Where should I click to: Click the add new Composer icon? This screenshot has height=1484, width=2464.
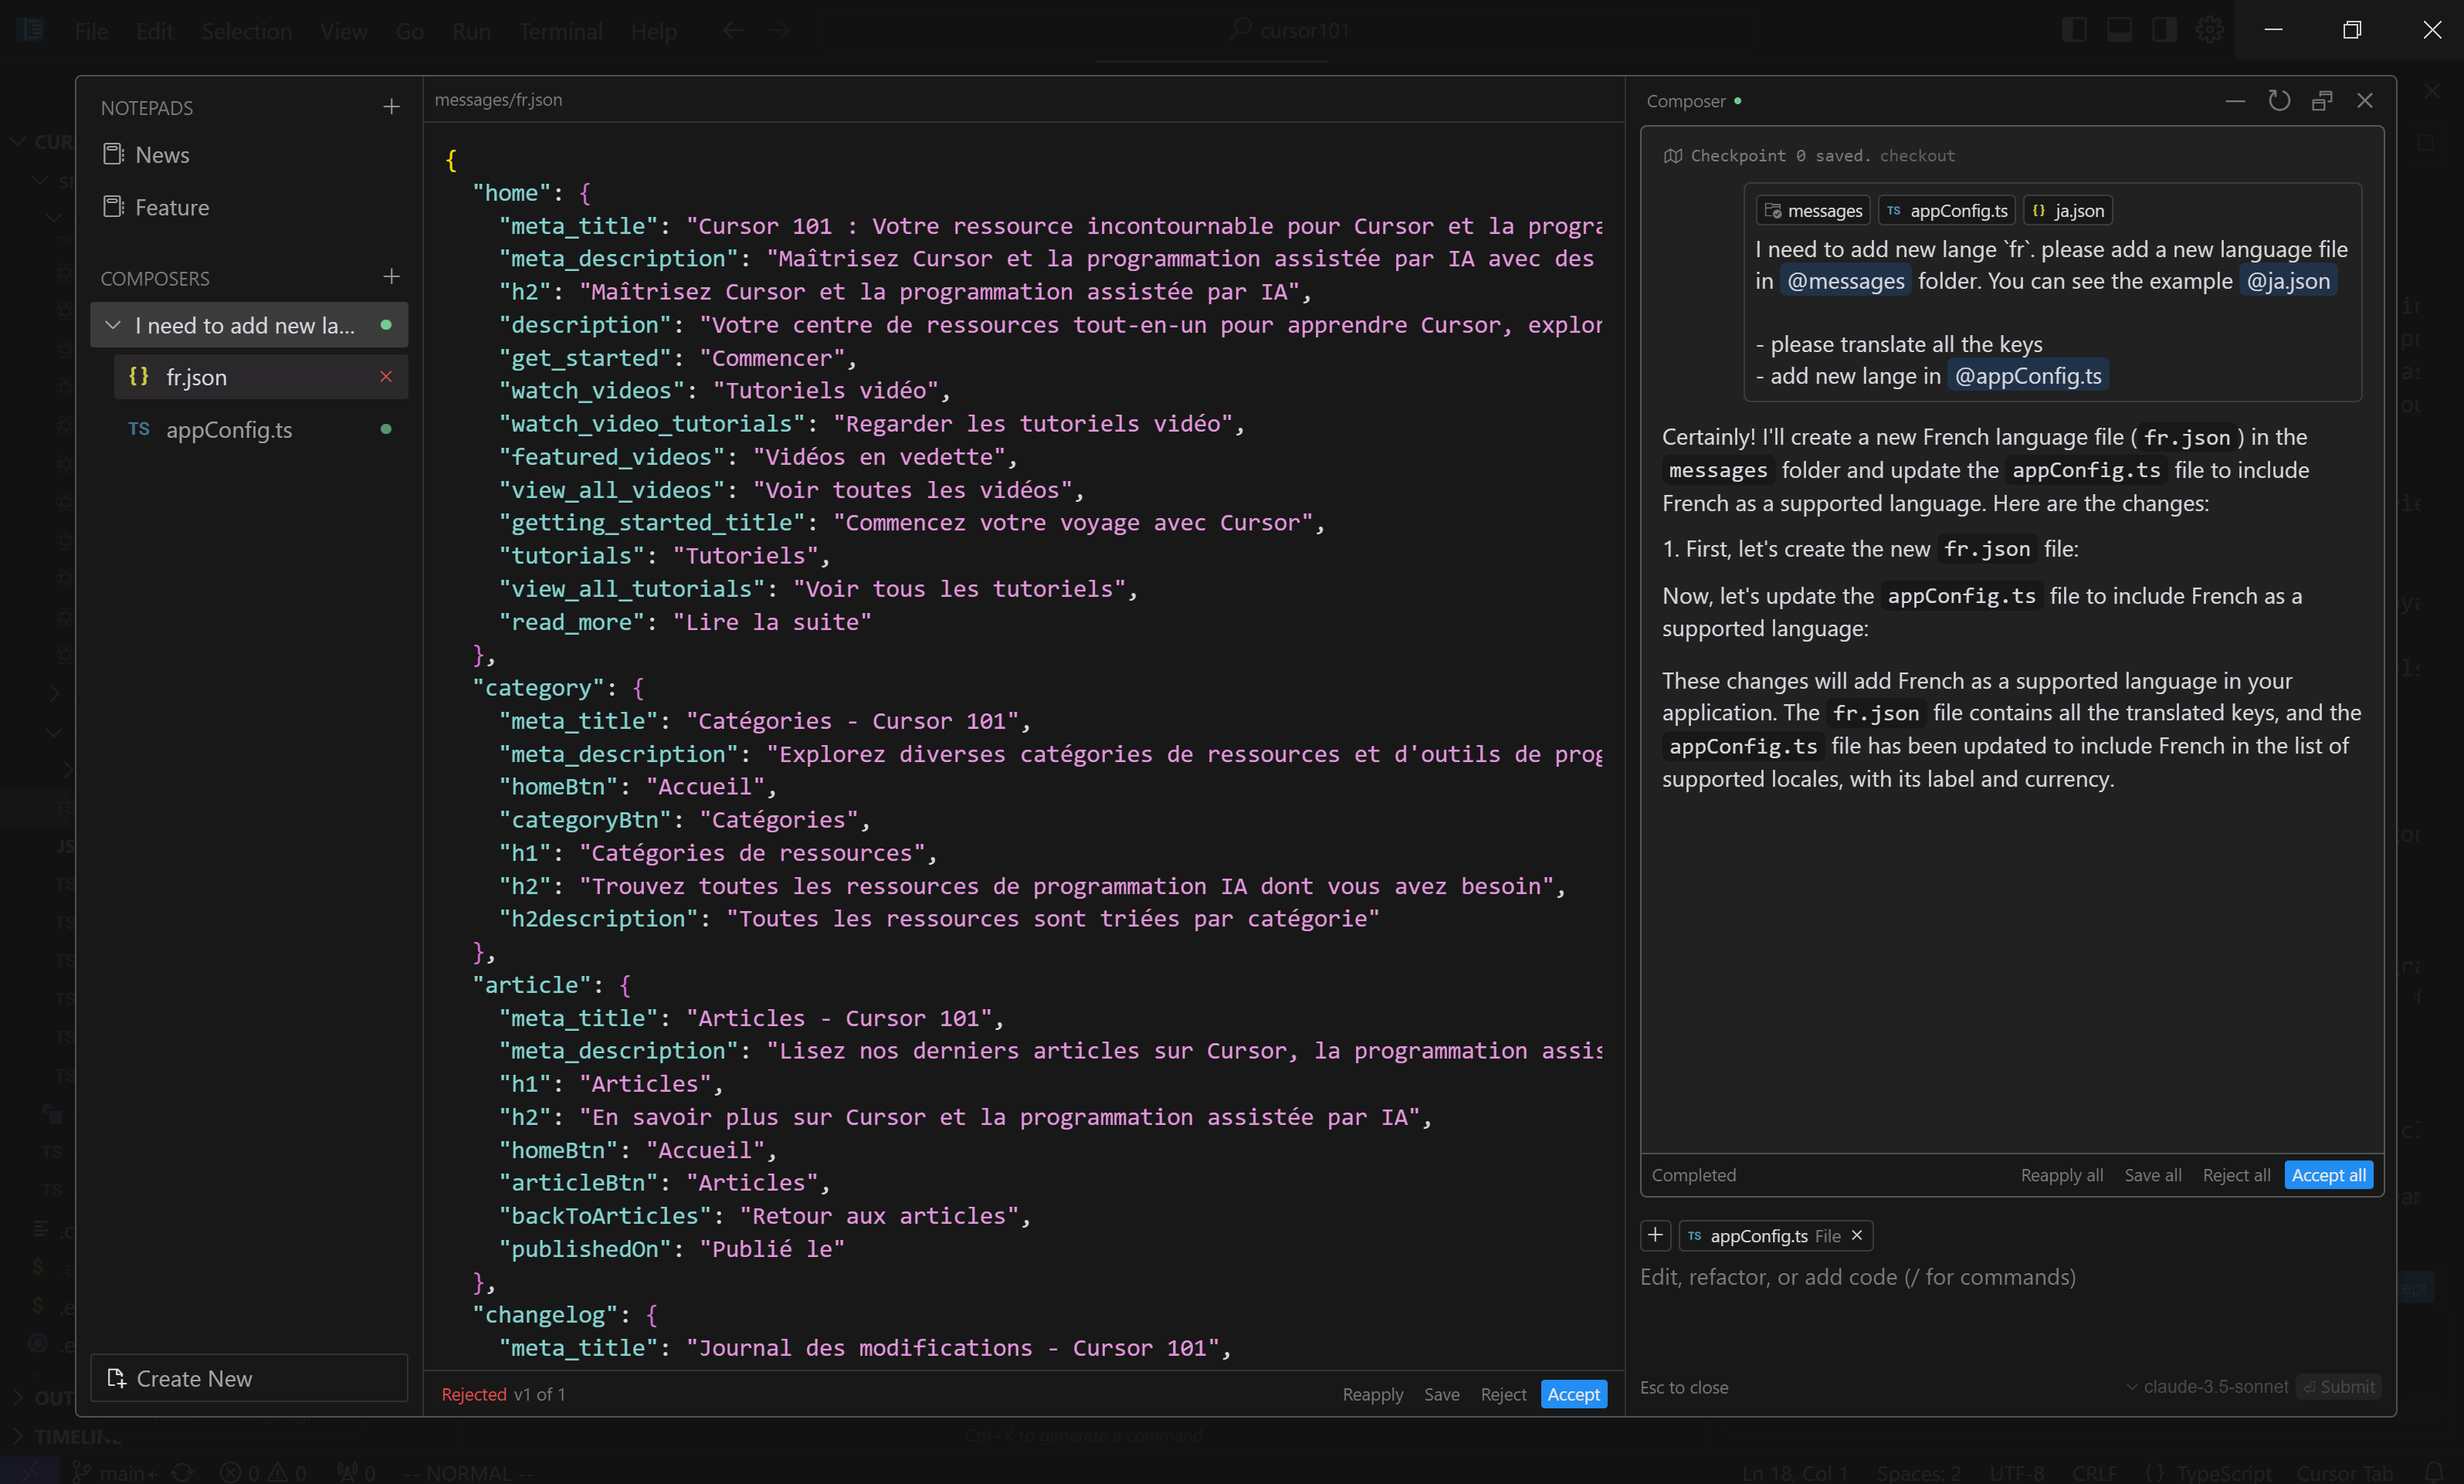click(x=389, y=276)
